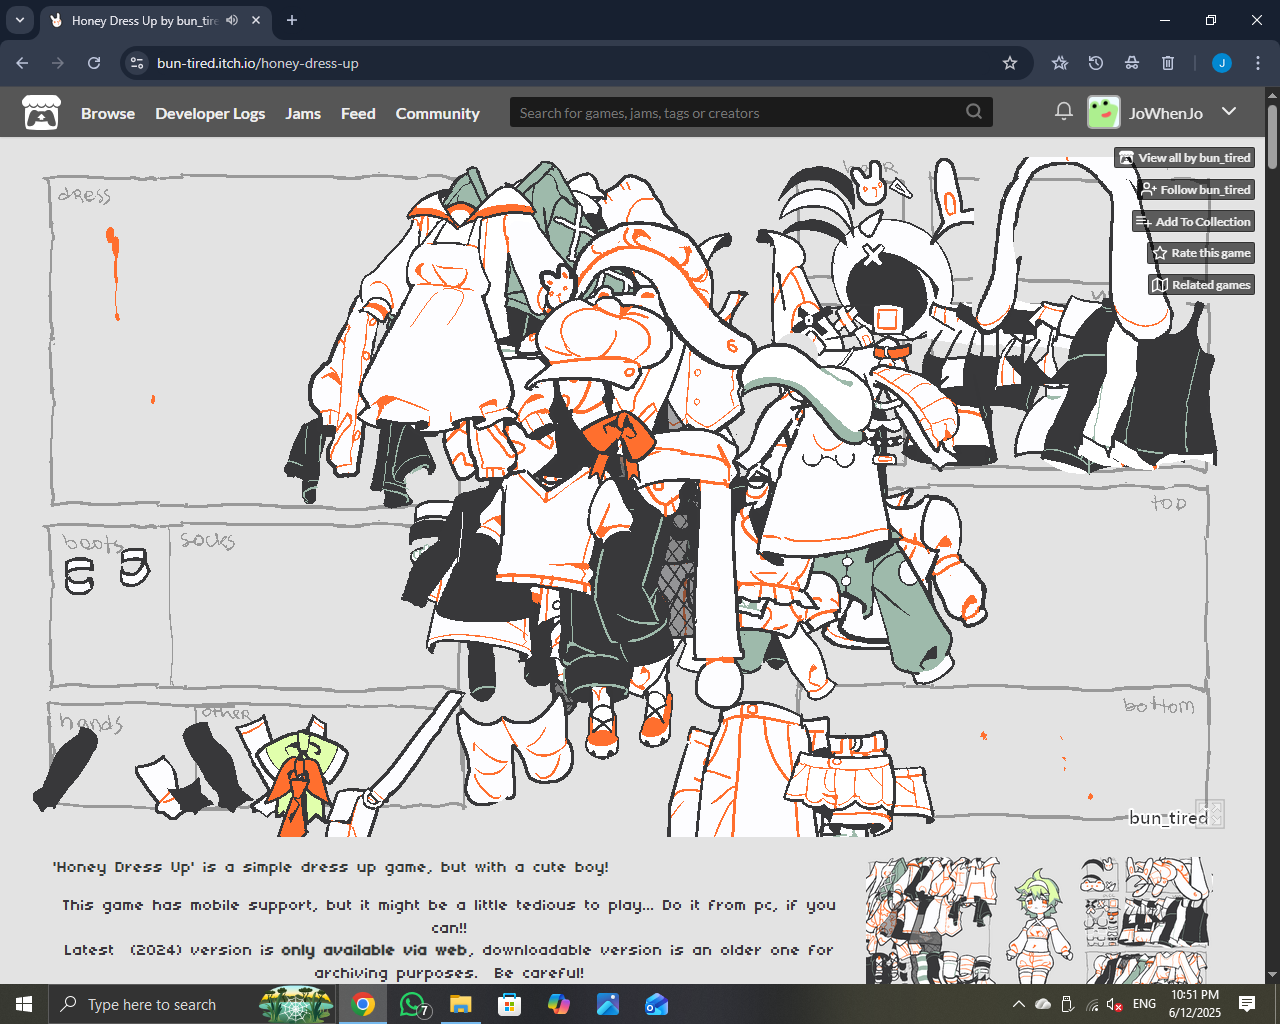
Task: Open the history clock extension in toolbar
Action: pos(1096,63)
